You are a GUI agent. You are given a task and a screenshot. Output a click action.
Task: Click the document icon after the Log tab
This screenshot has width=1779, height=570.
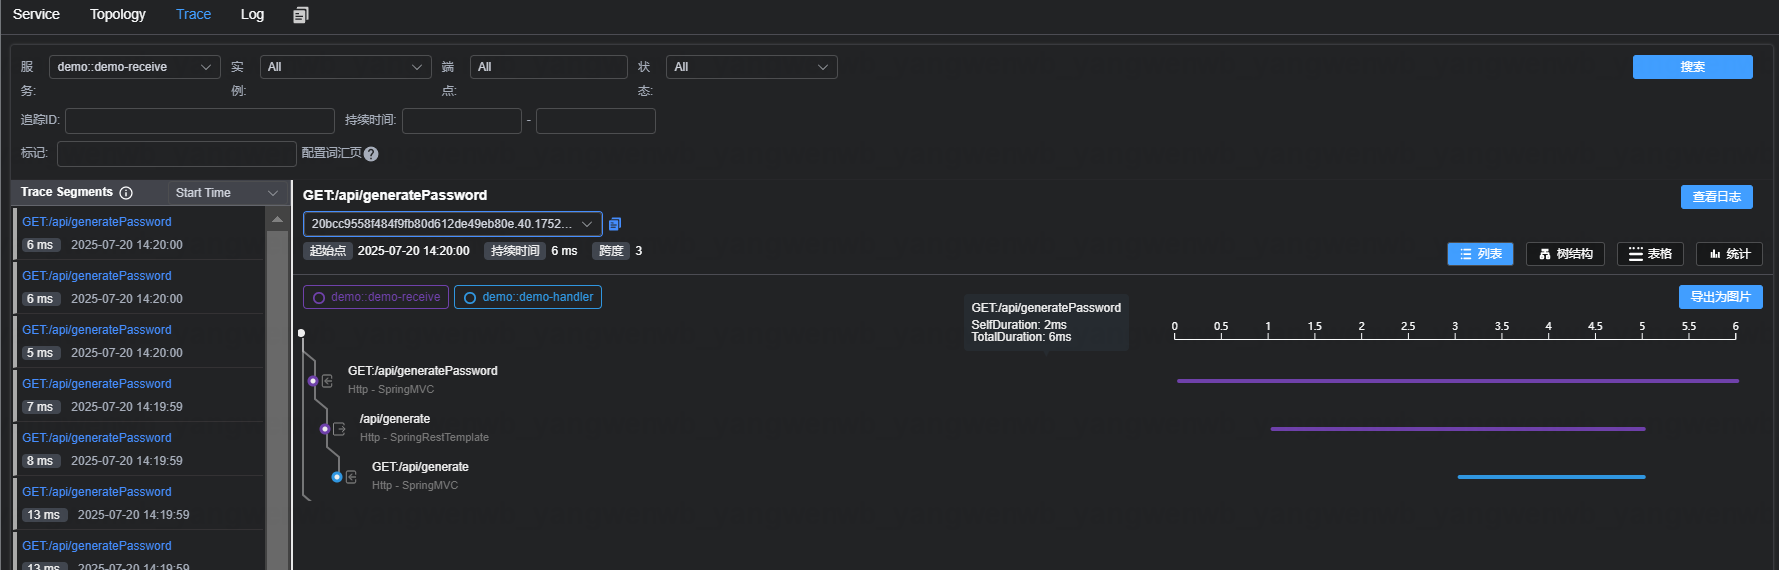(300, 15)
